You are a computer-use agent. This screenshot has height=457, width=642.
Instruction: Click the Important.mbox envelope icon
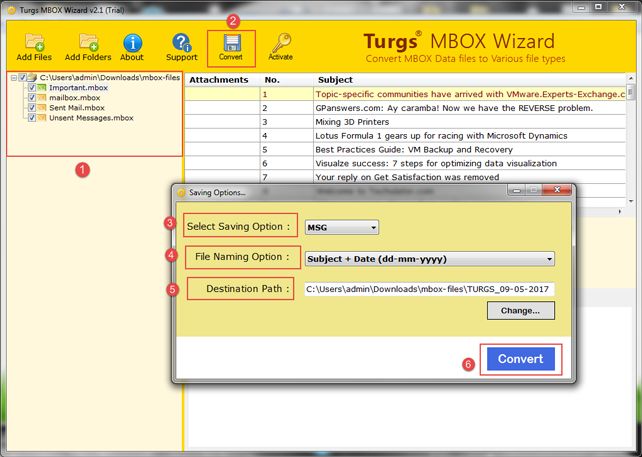click(42, 88)
